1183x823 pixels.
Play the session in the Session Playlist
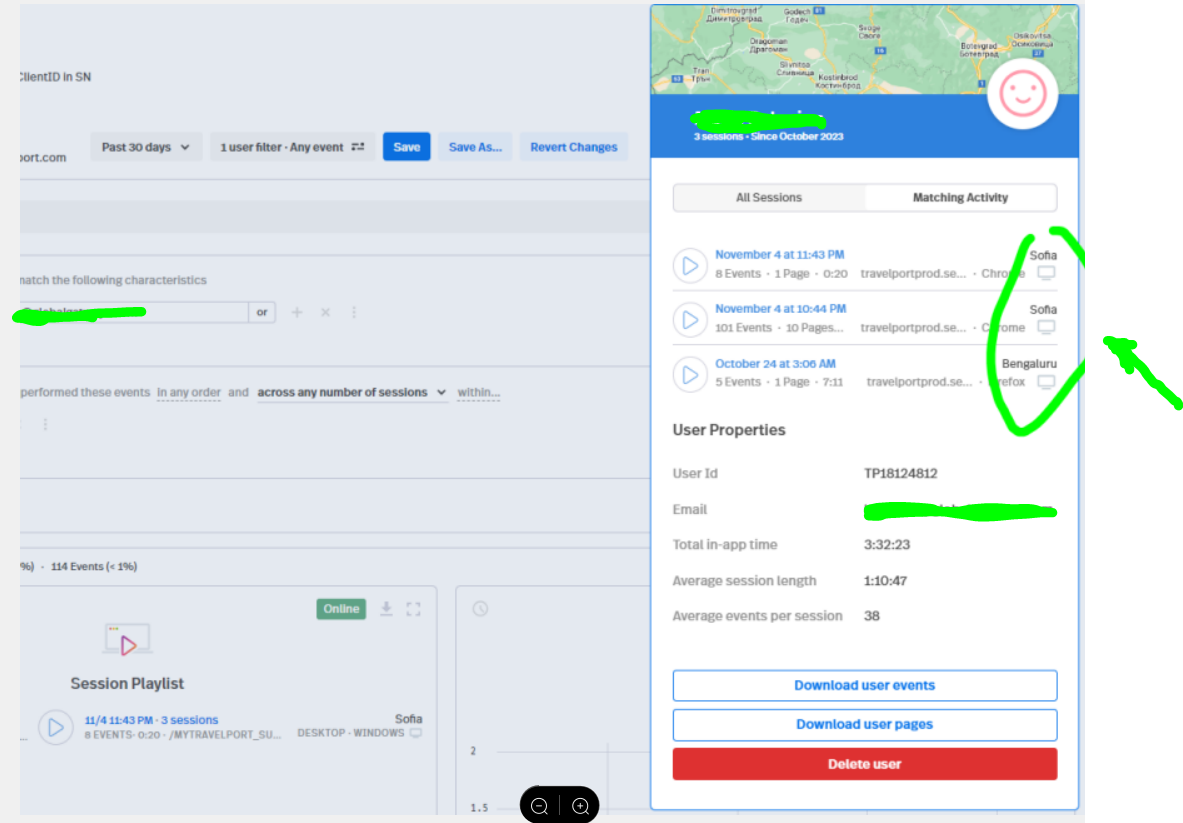point(55,727)
